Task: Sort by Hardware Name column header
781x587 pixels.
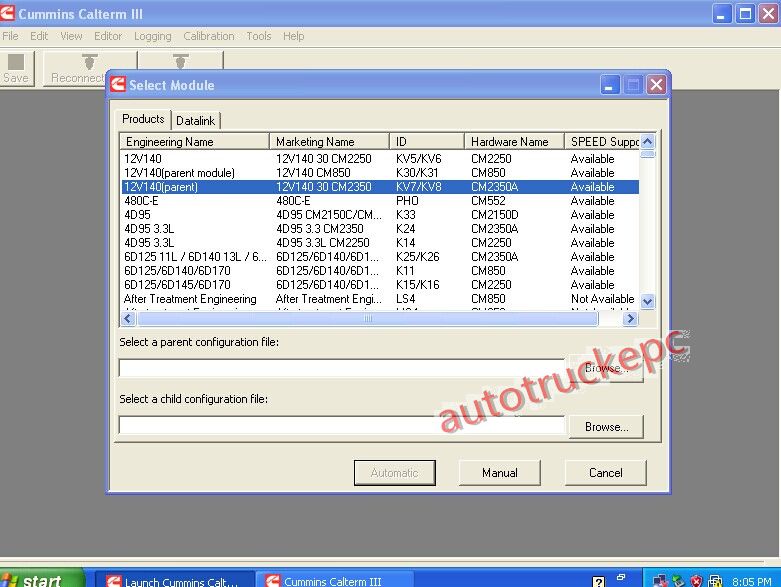Action: (515, 142)
